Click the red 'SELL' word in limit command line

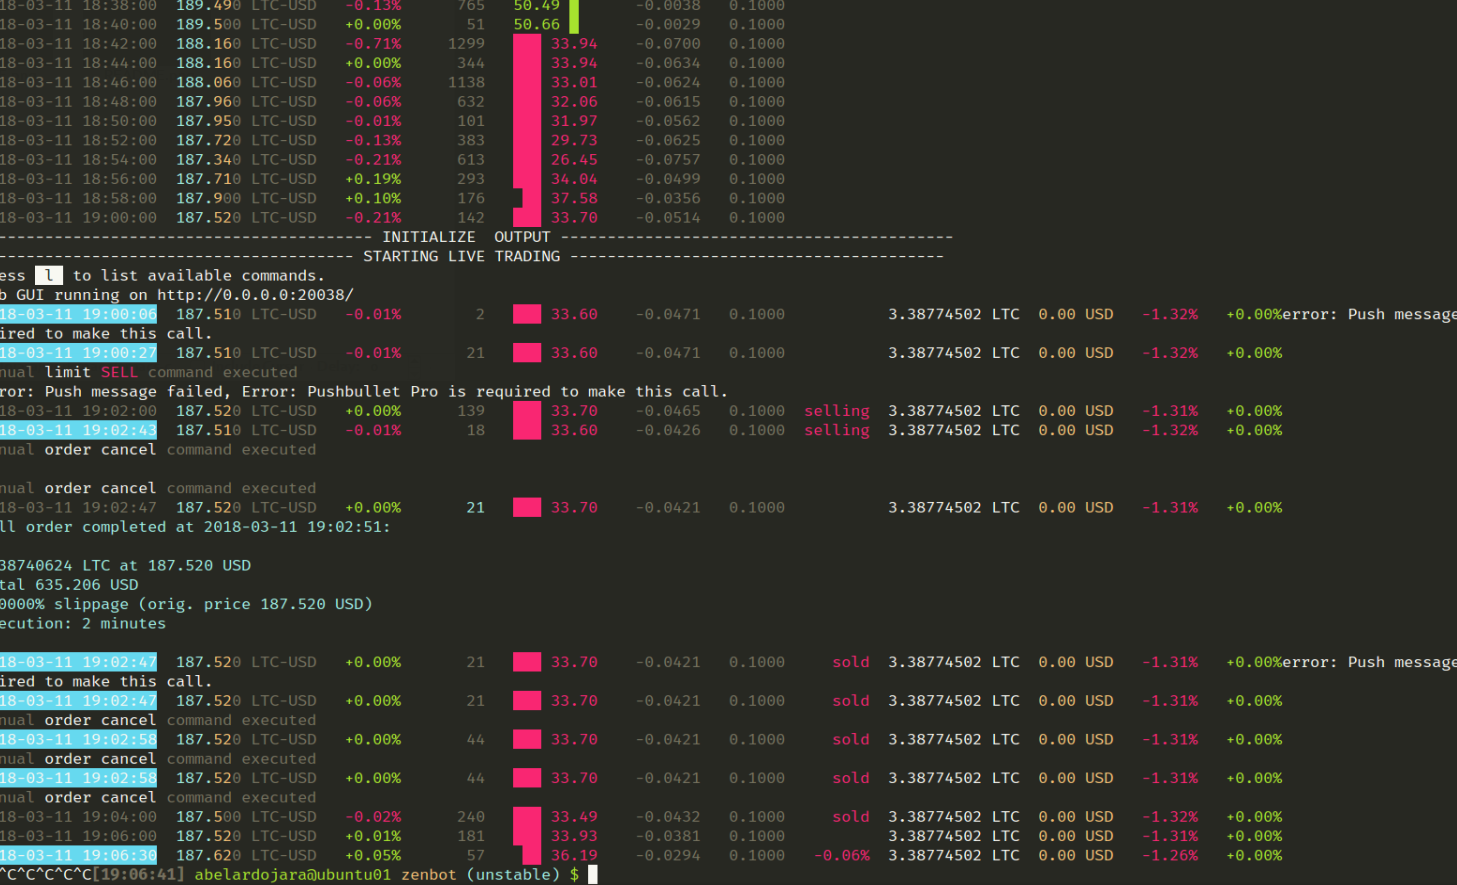119,372
